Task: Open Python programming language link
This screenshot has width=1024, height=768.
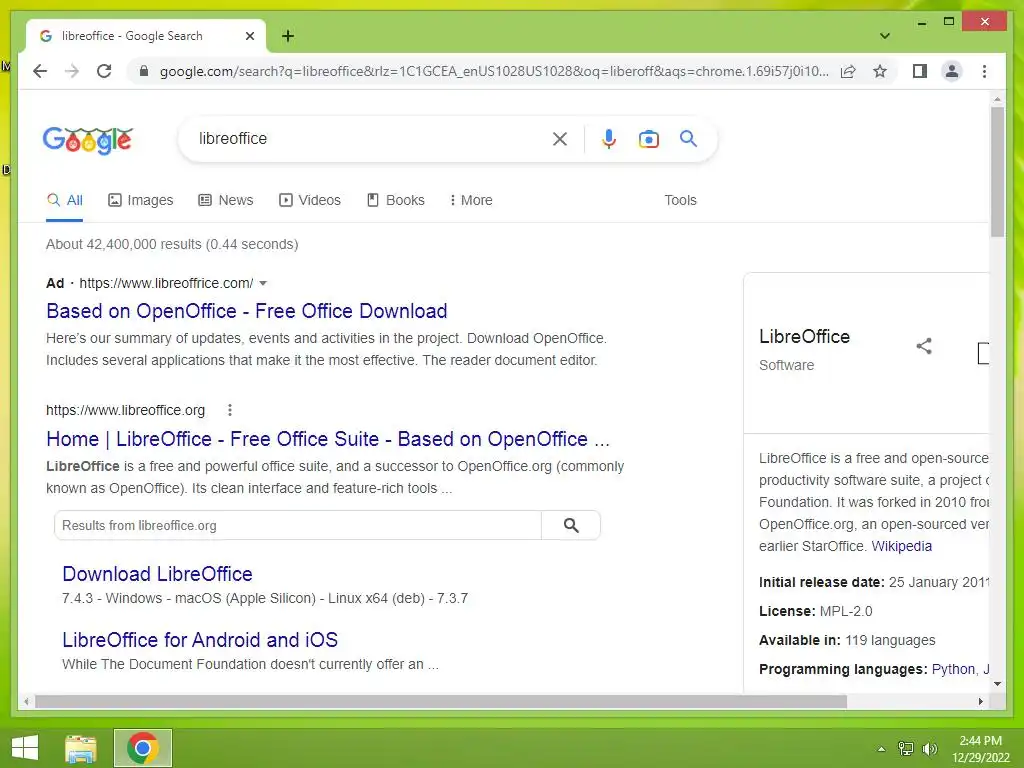Action: [x=953, y=669]
